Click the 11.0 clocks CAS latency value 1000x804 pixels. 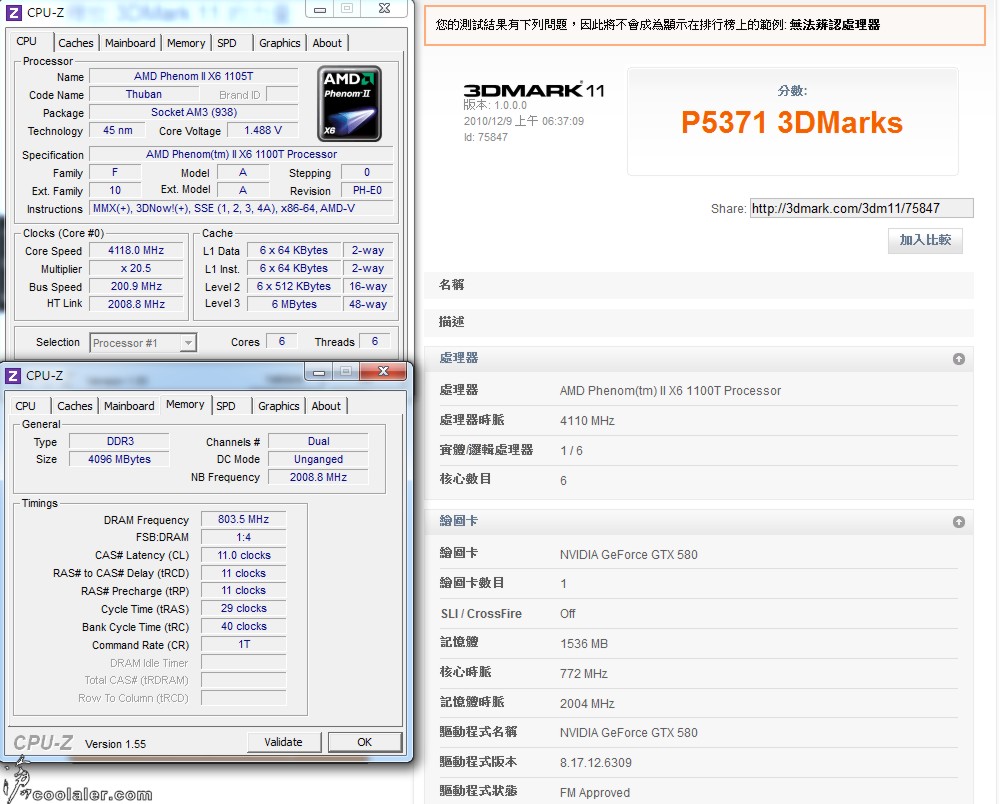(x=244, y=555)
